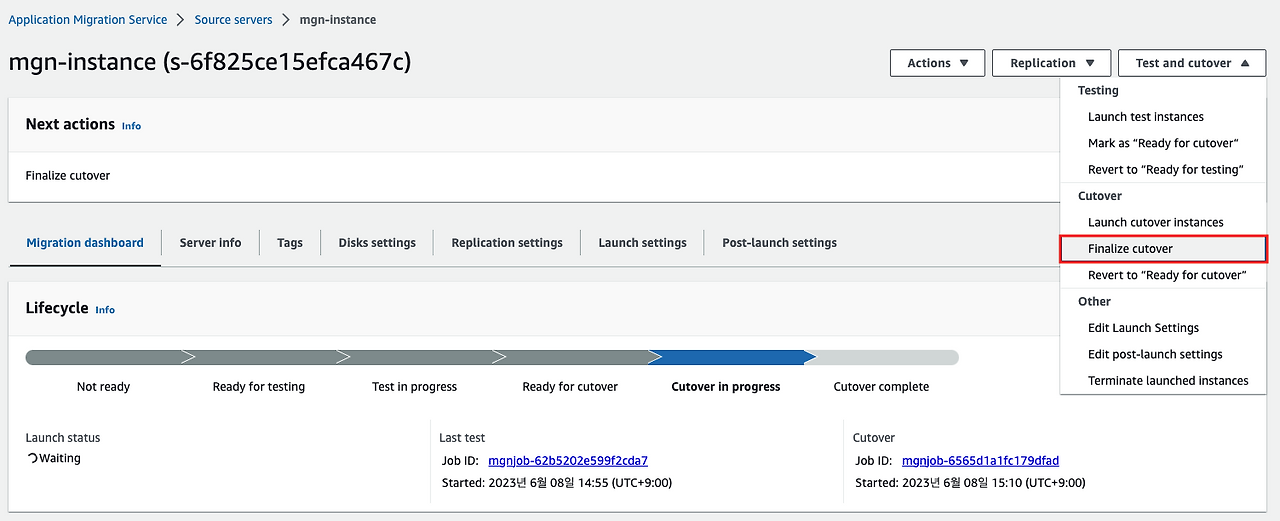This screenshot has width=1280, height=521.
Task: Open the Replication dropdown
Action: (1051, 63)
